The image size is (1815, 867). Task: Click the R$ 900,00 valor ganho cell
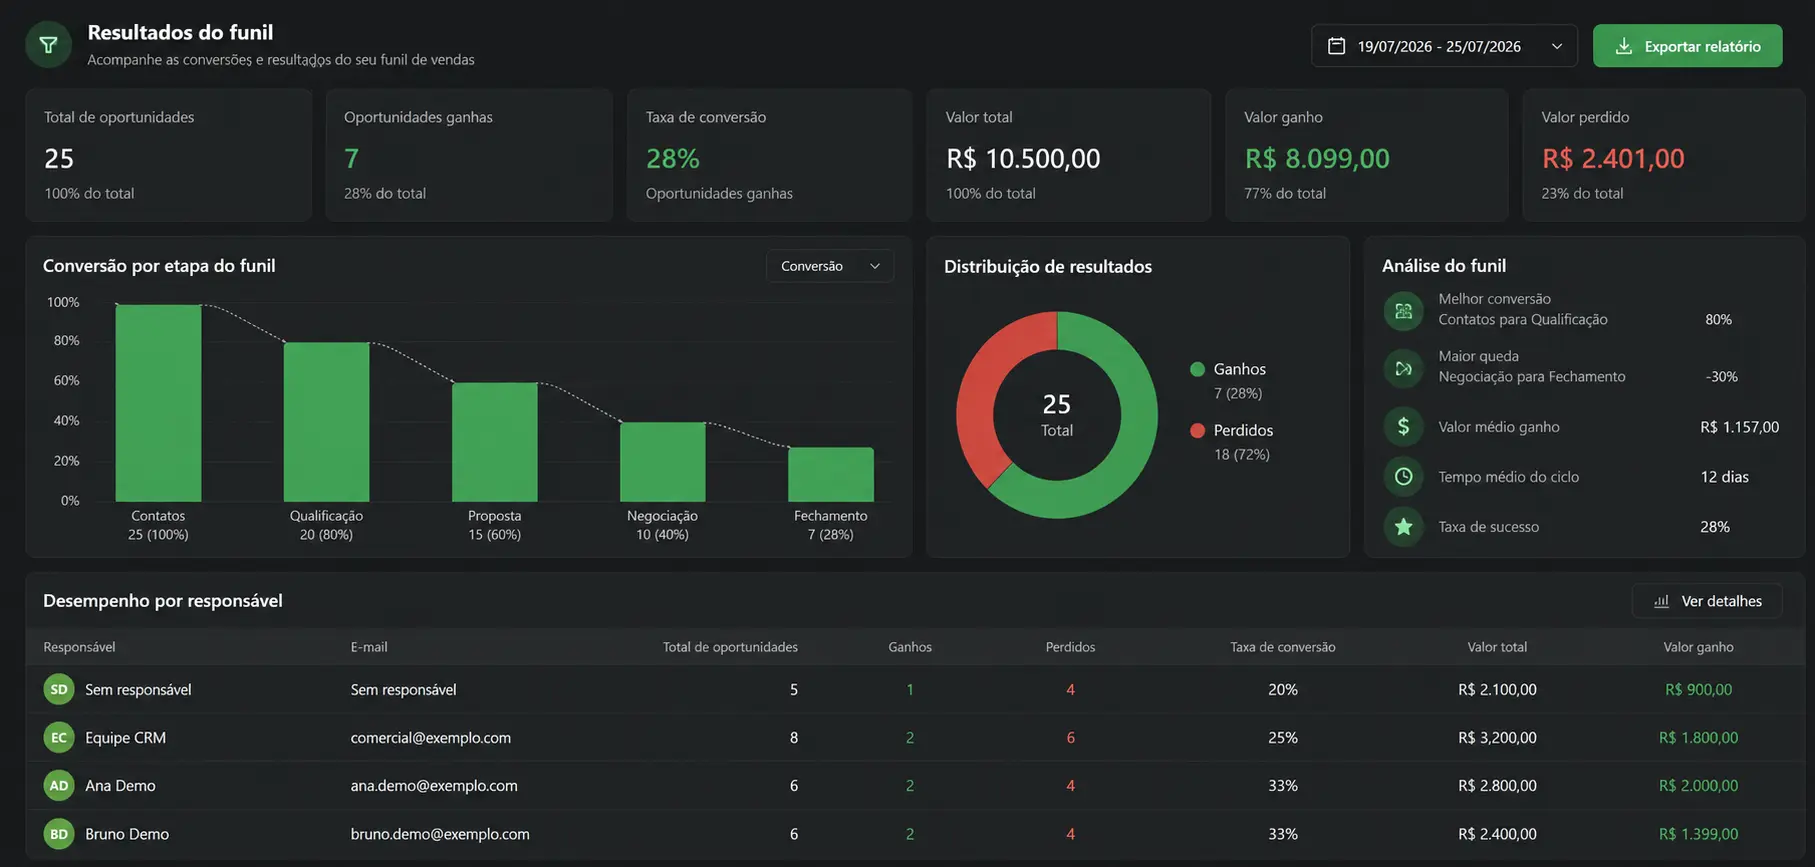pos(1698,689)
